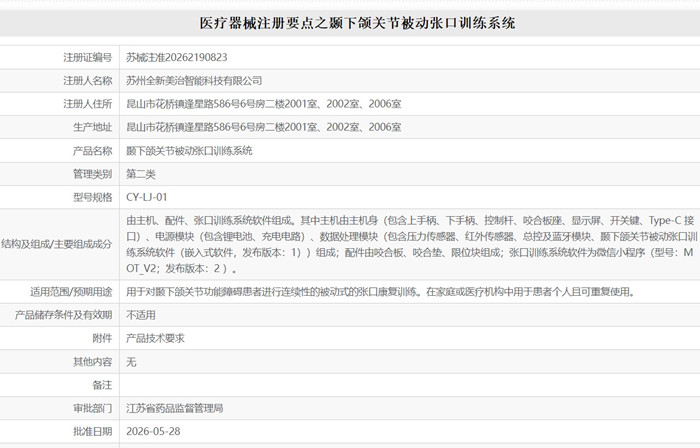Select the value 无 in 其他内容 row

(x=131, y=361)
